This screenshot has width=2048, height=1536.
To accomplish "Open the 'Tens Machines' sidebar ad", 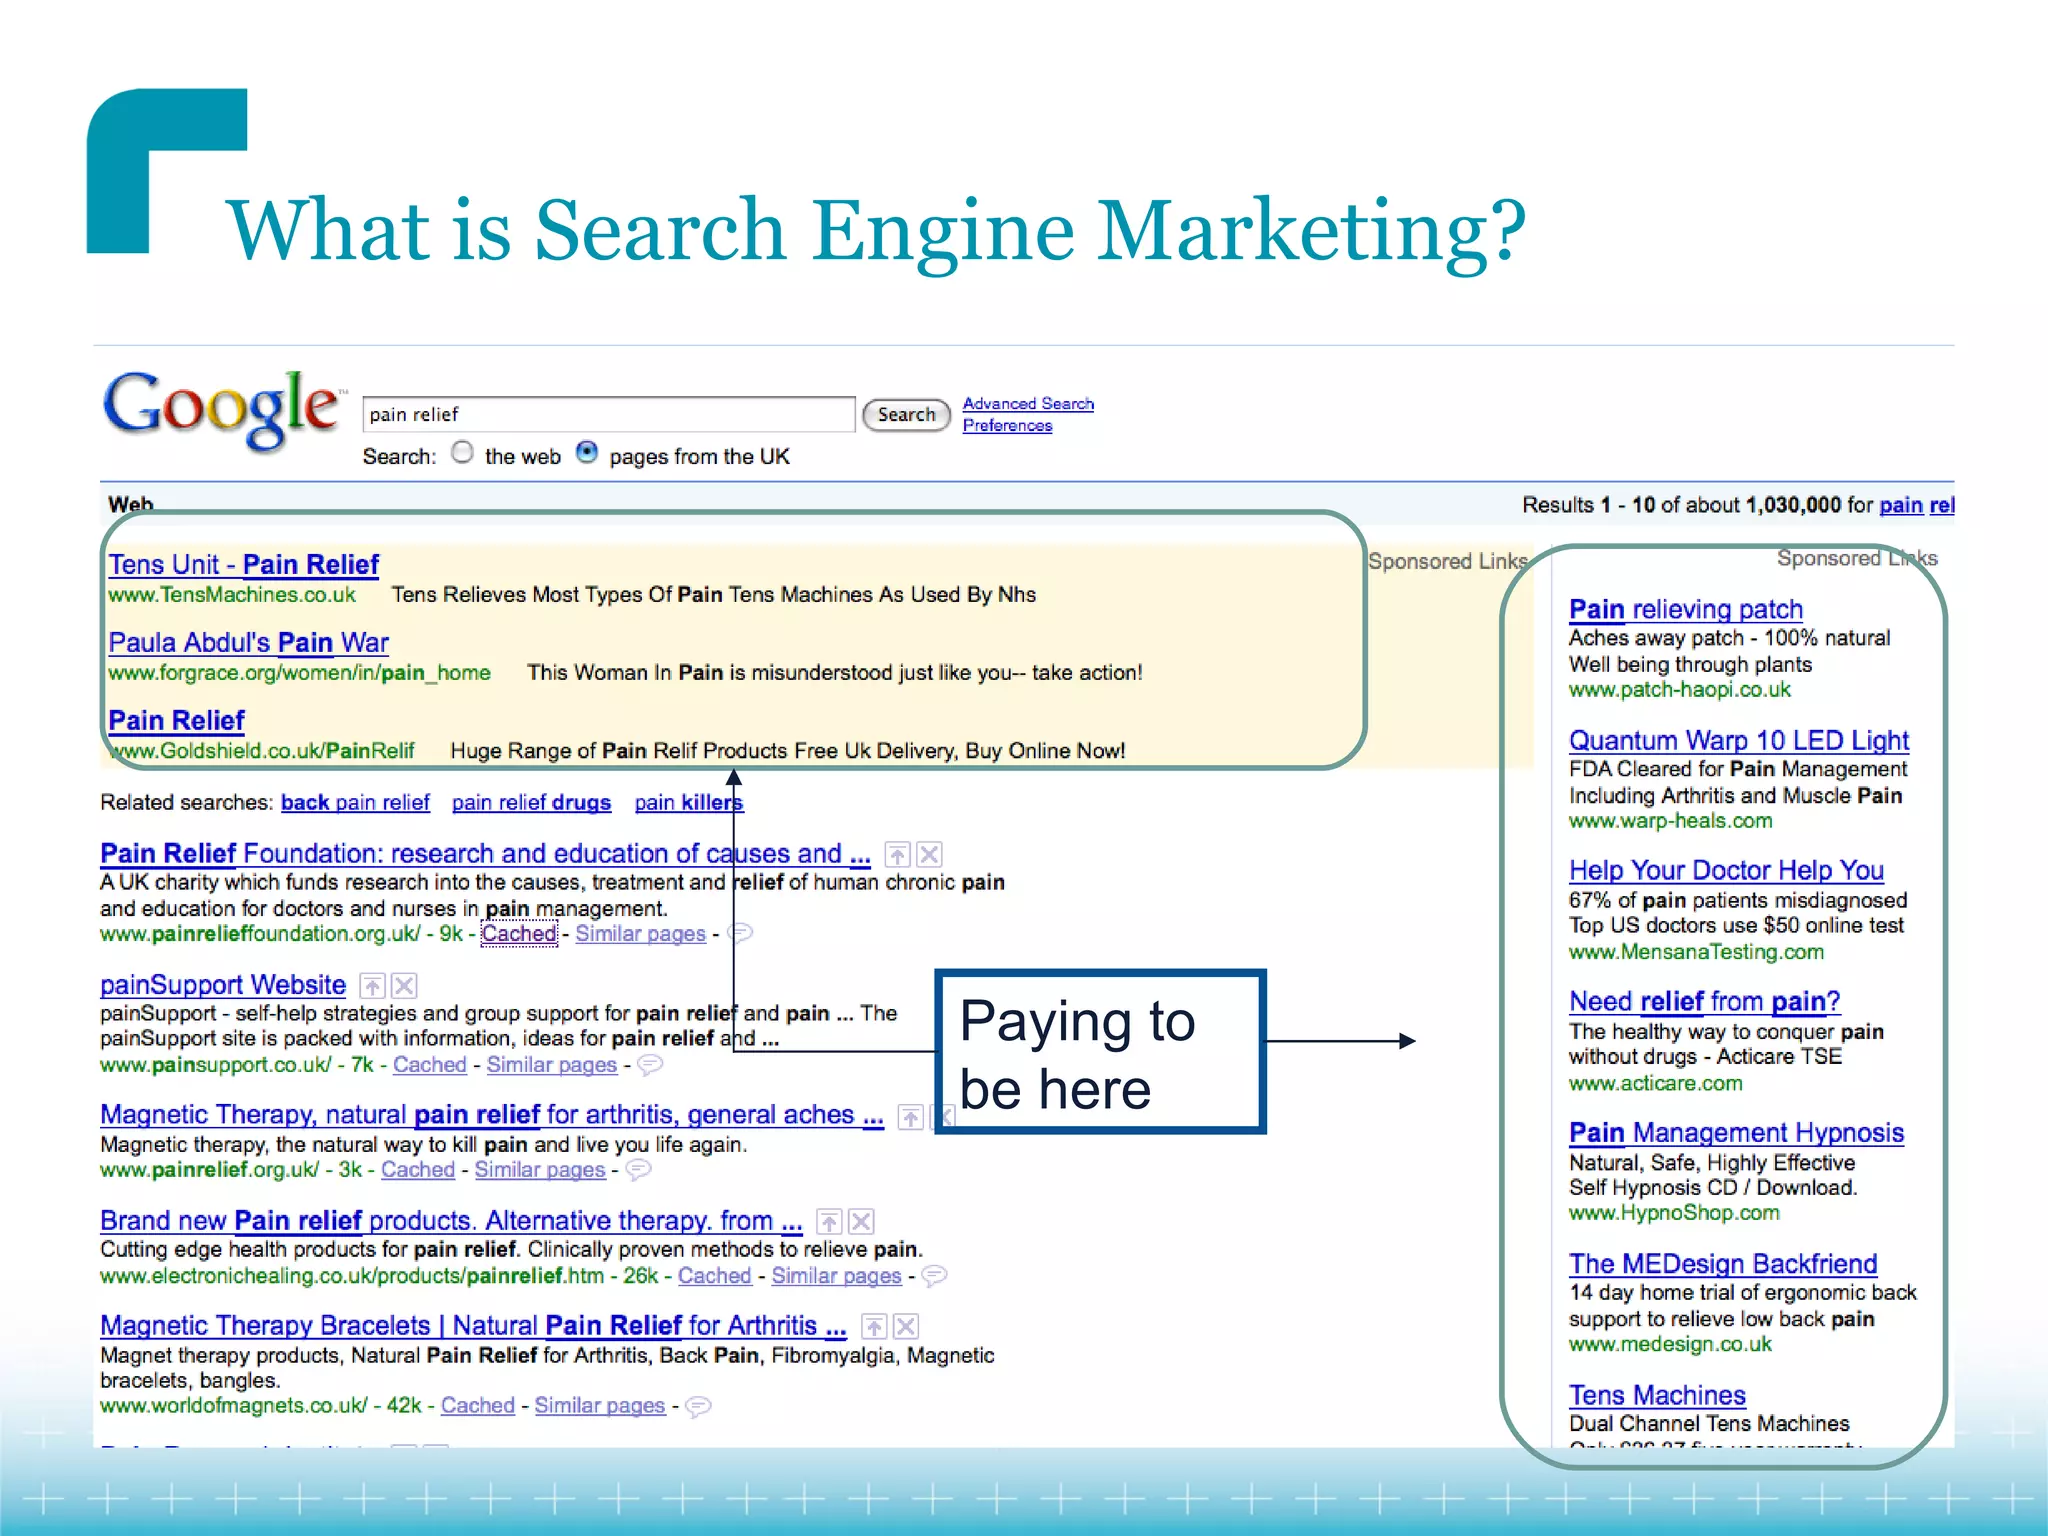I will (x=1658, y=1396).
